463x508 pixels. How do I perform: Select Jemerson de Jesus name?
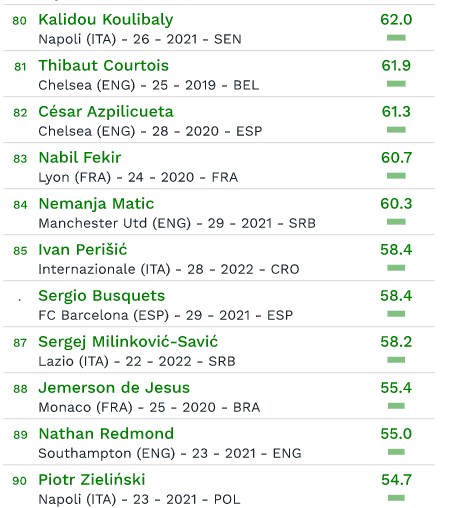[114, 388]
